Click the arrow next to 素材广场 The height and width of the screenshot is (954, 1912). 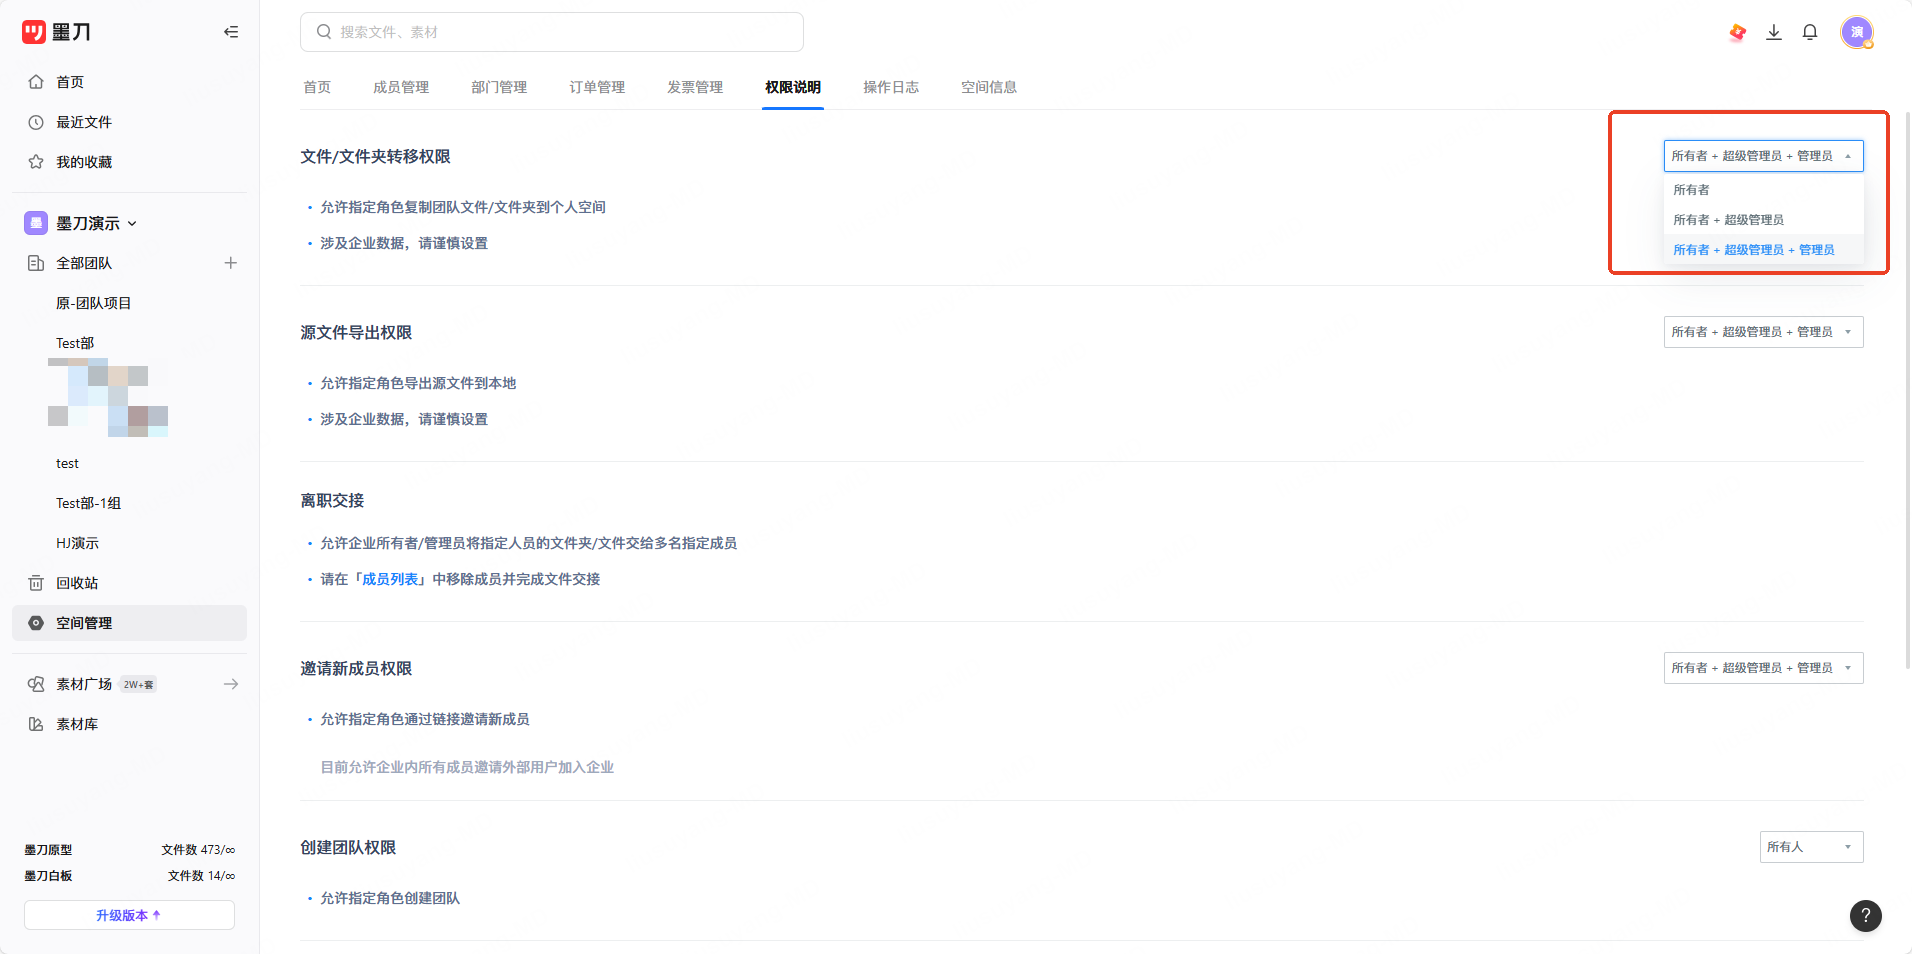pos(231,684)
